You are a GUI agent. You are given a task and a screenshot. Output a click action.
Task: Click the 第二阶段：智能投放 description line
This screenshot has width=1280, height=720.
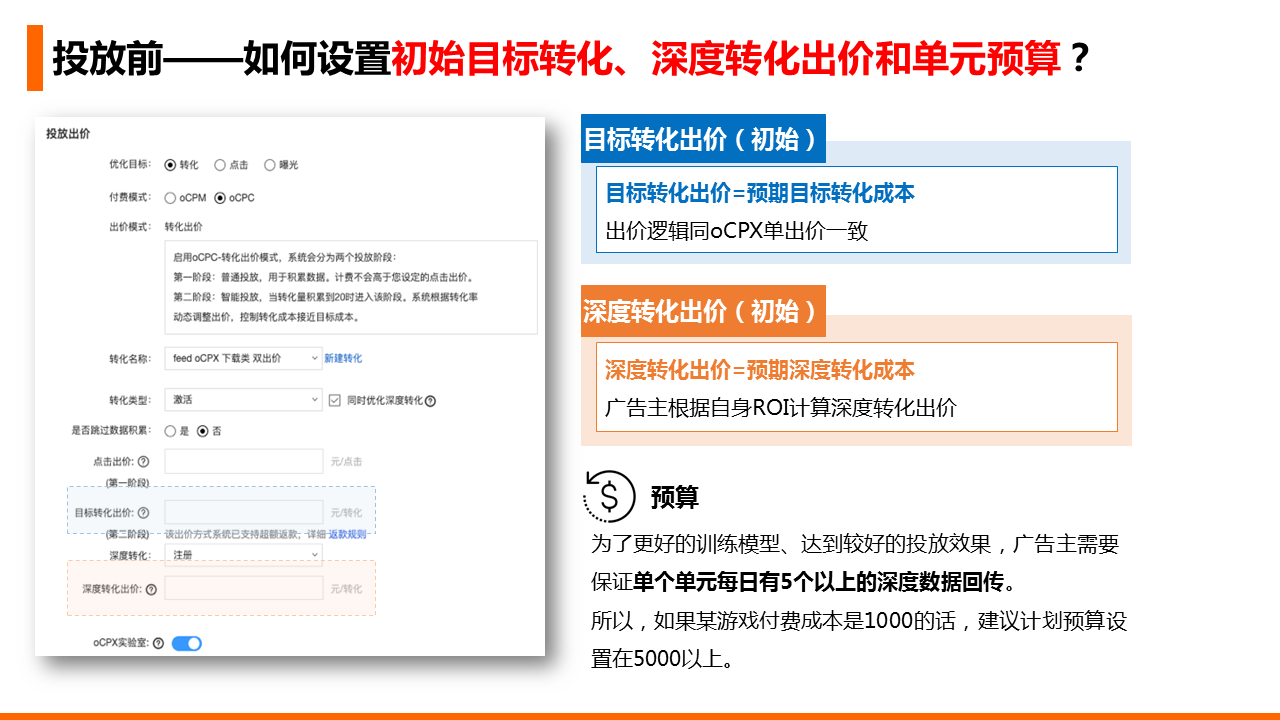click(326, 297)
